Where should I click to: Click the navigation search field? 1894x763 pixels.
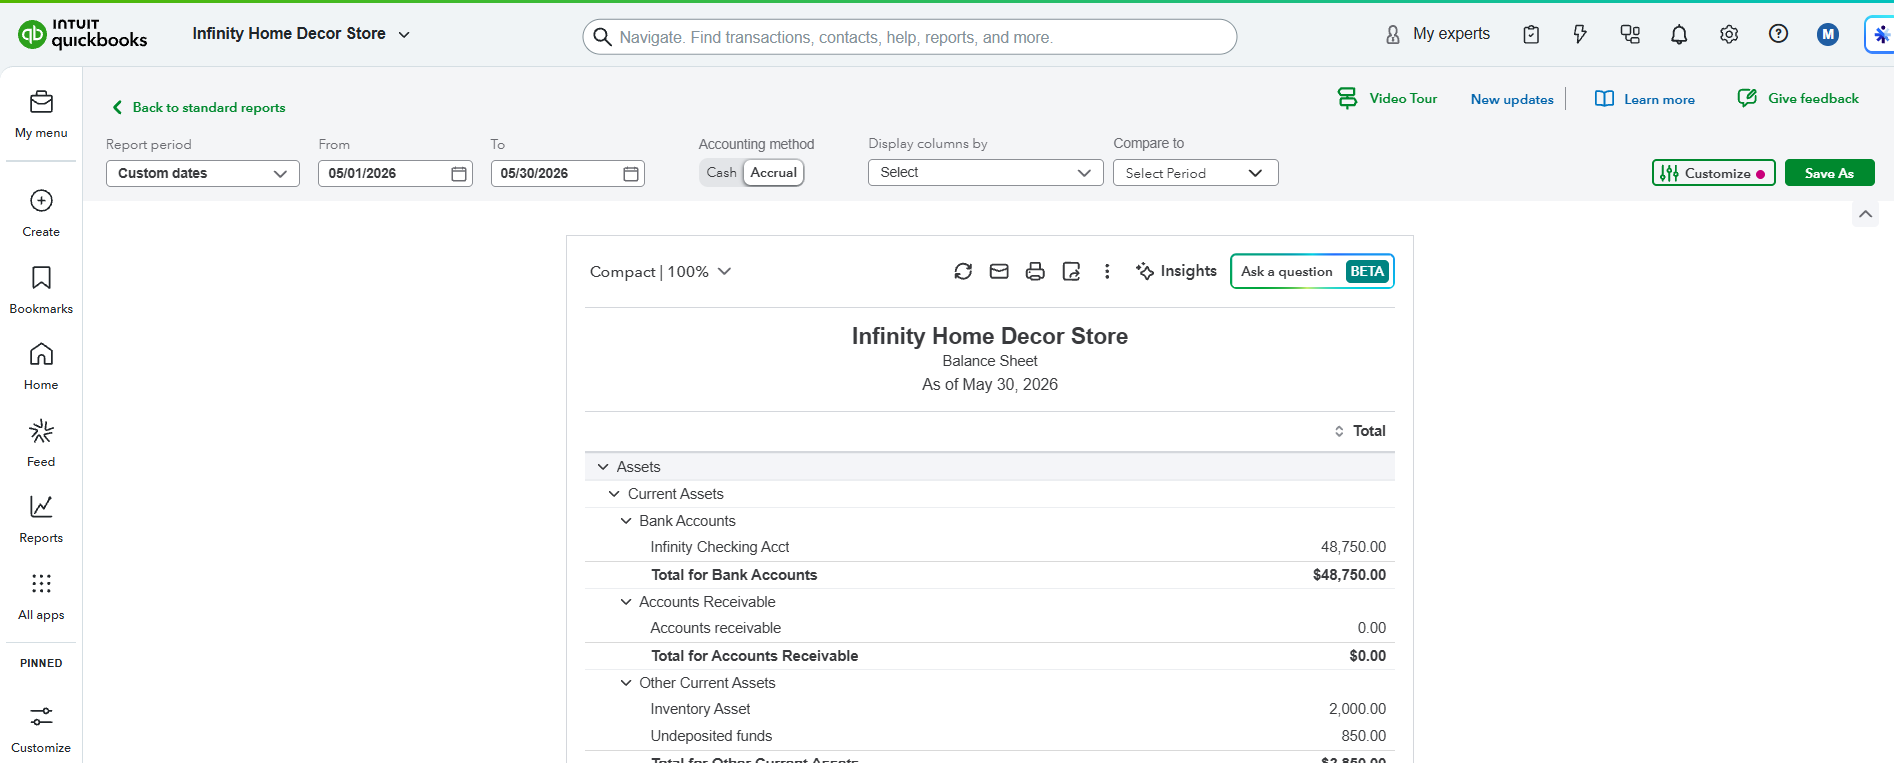909,37
